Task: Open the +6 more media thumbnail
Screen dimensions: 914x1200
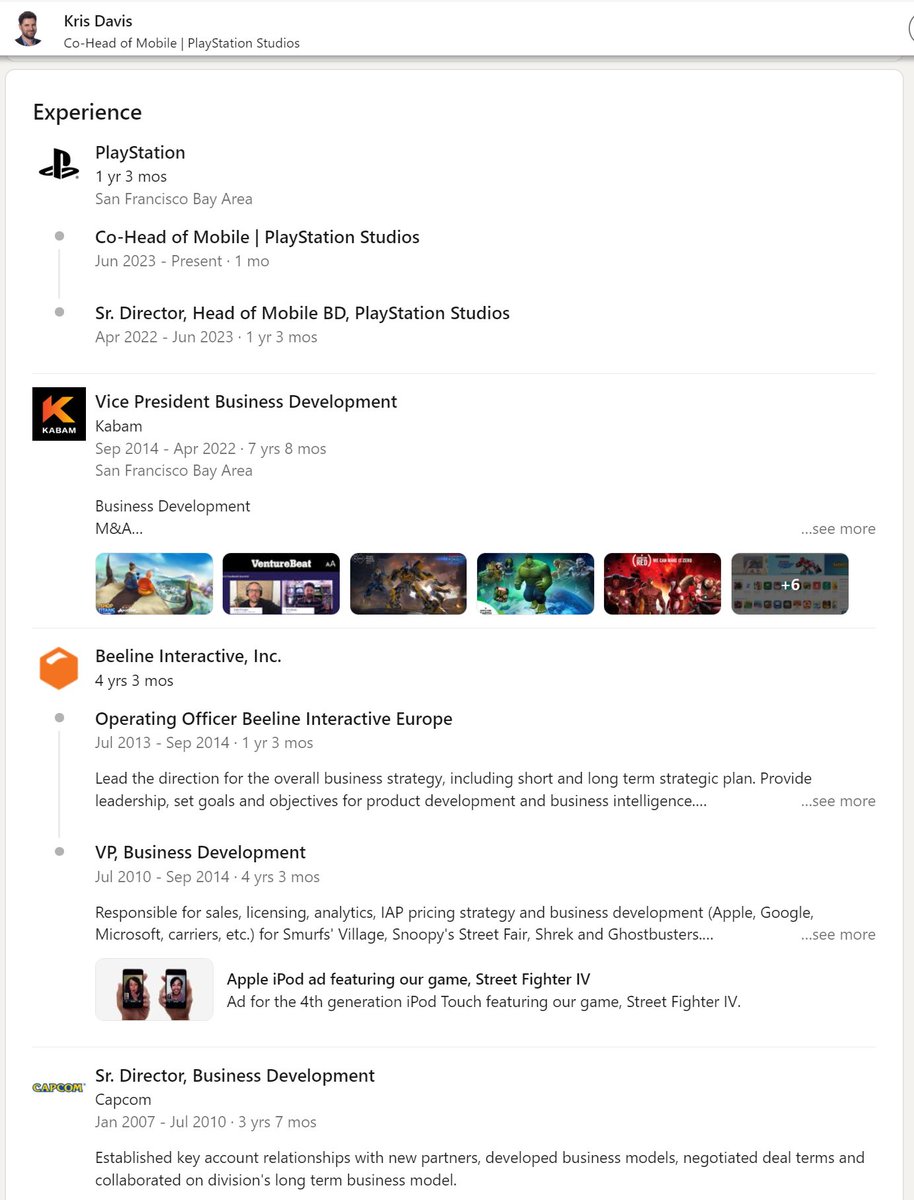Action: [x=790, y=584]
